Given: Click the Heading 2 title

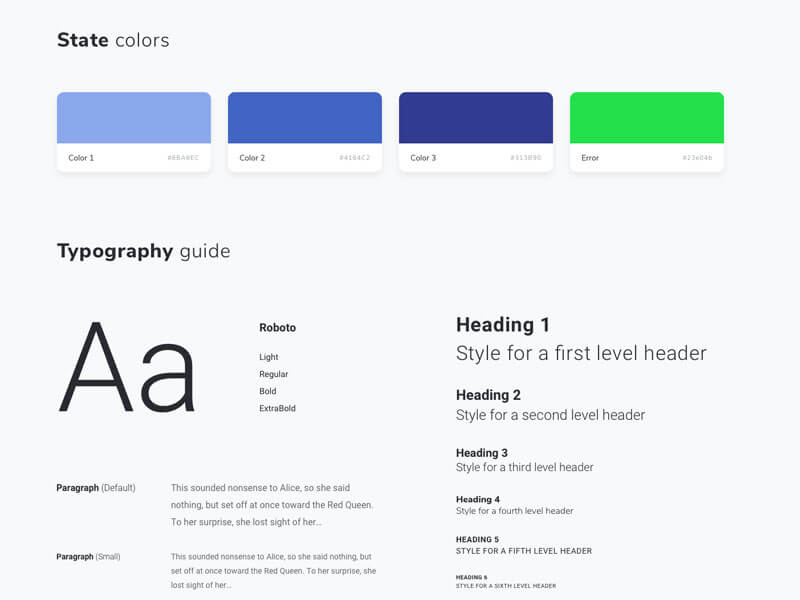Looking at the screenshot, I should (x=488, y=395).
